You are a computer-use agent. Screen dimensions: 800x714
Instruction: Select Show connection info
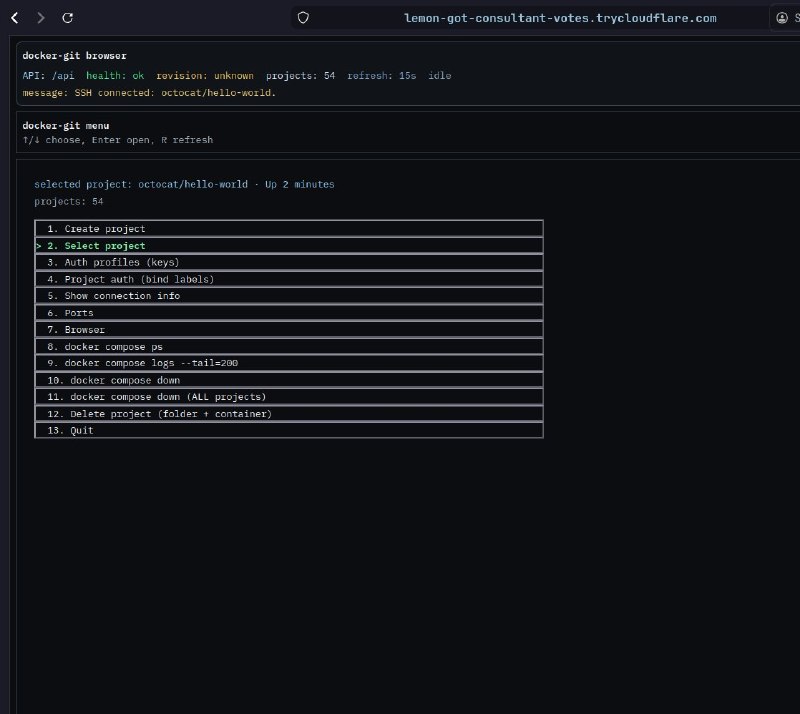click(289, 296)
